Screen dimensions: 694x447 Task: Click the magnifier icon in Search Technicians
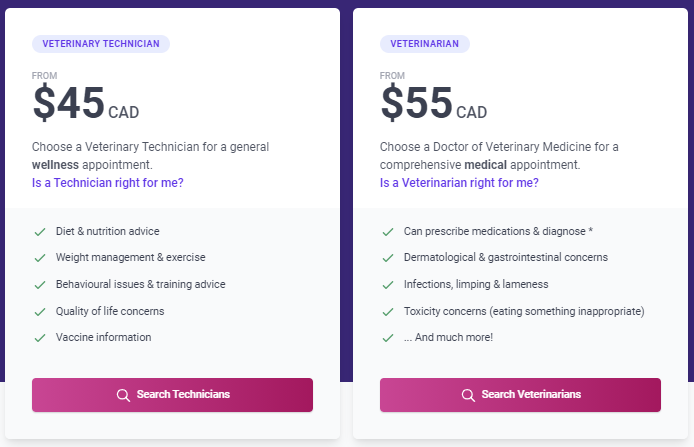(x=123, y=395)
